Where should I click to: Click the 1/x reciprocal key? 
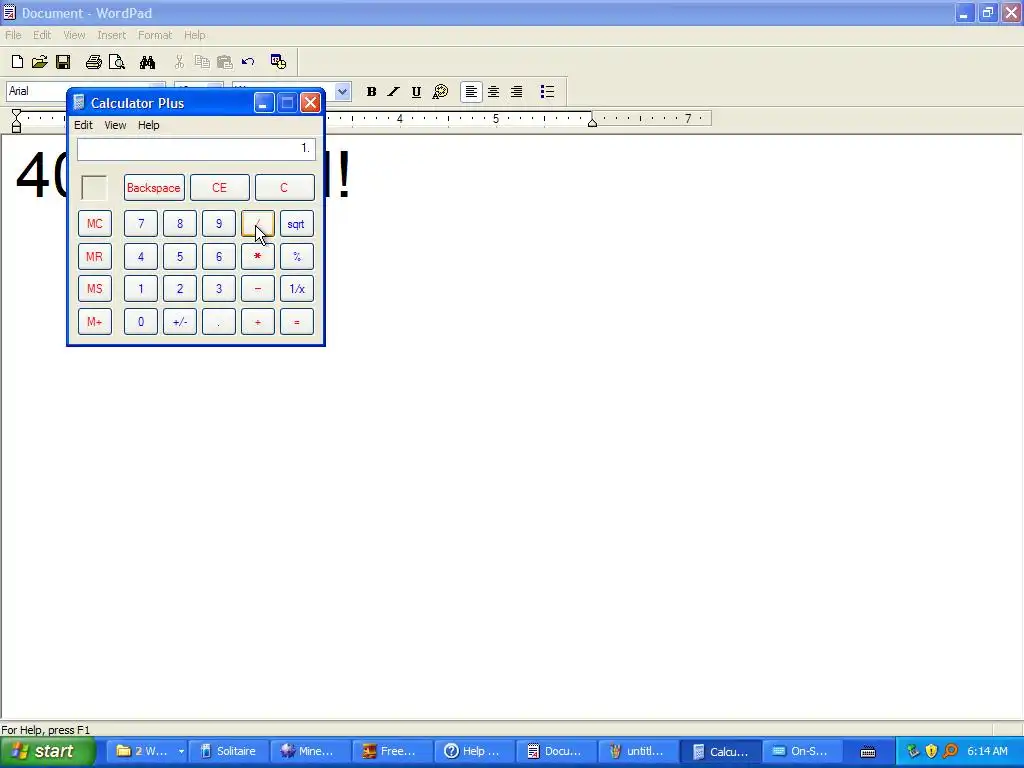click(296, 289)
